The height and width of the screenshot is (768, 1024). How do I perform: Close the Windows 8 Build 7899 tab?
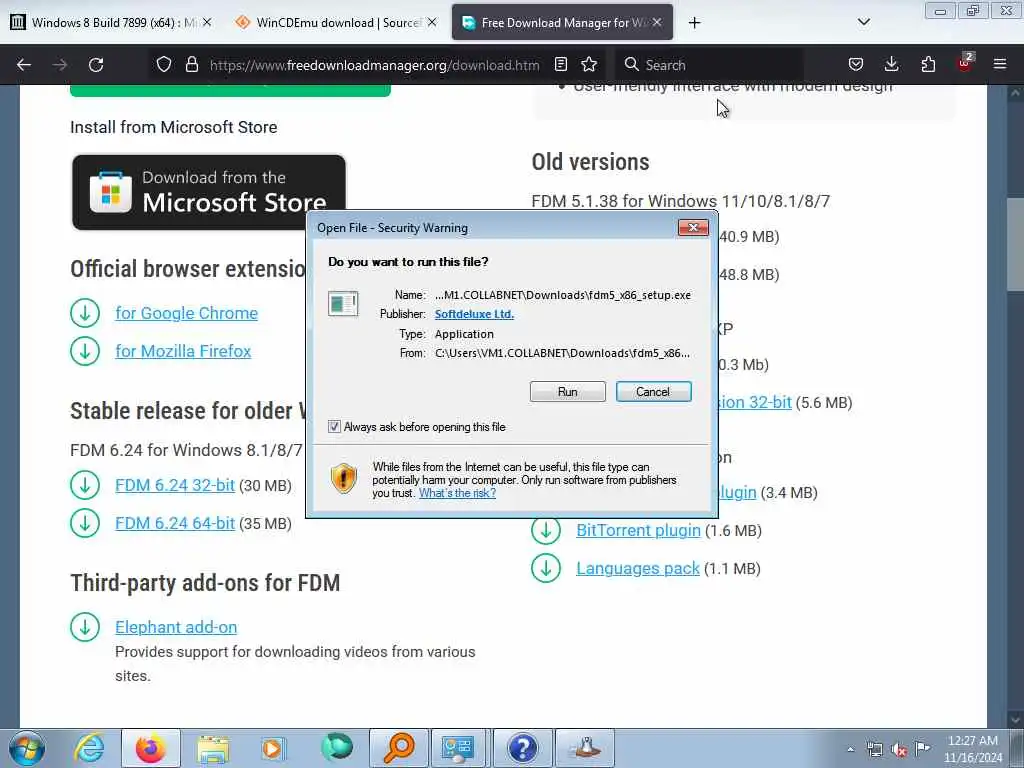click(x=206, y=22)
